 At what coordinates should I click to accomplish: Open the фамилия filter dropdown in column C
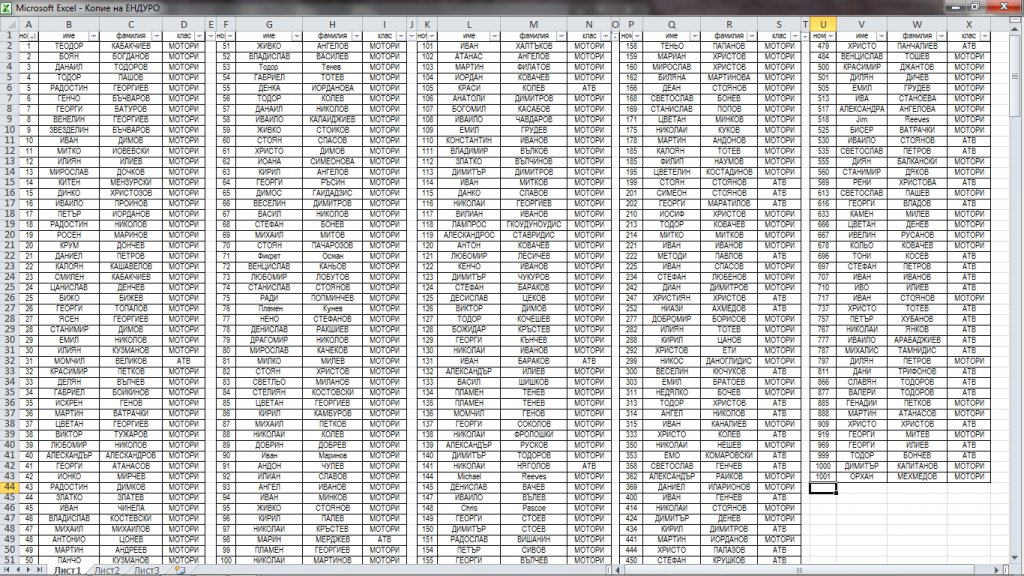156,36
